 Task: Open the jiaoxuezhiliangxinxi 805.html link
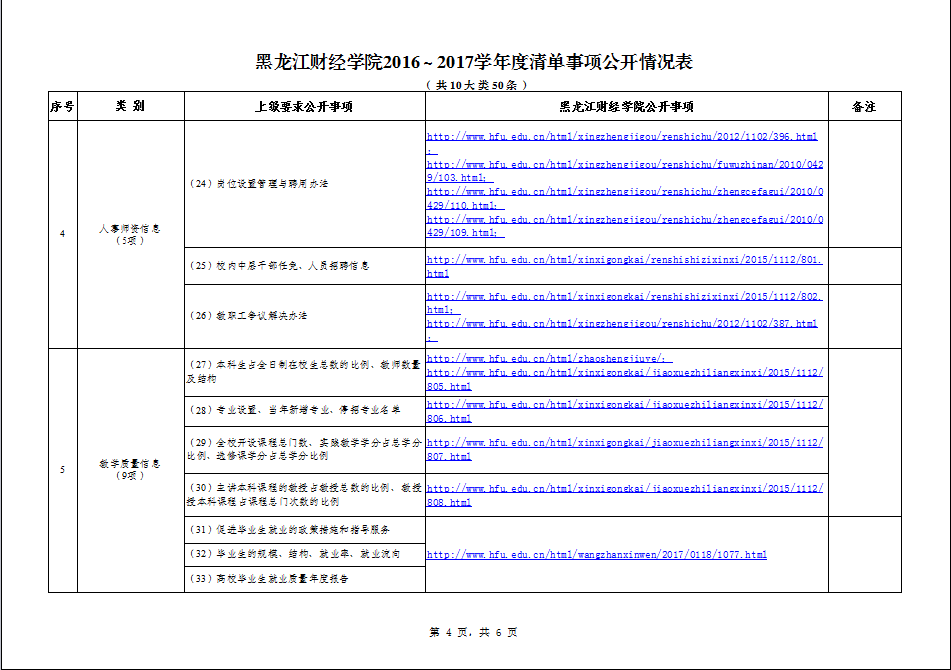[624, 373]
